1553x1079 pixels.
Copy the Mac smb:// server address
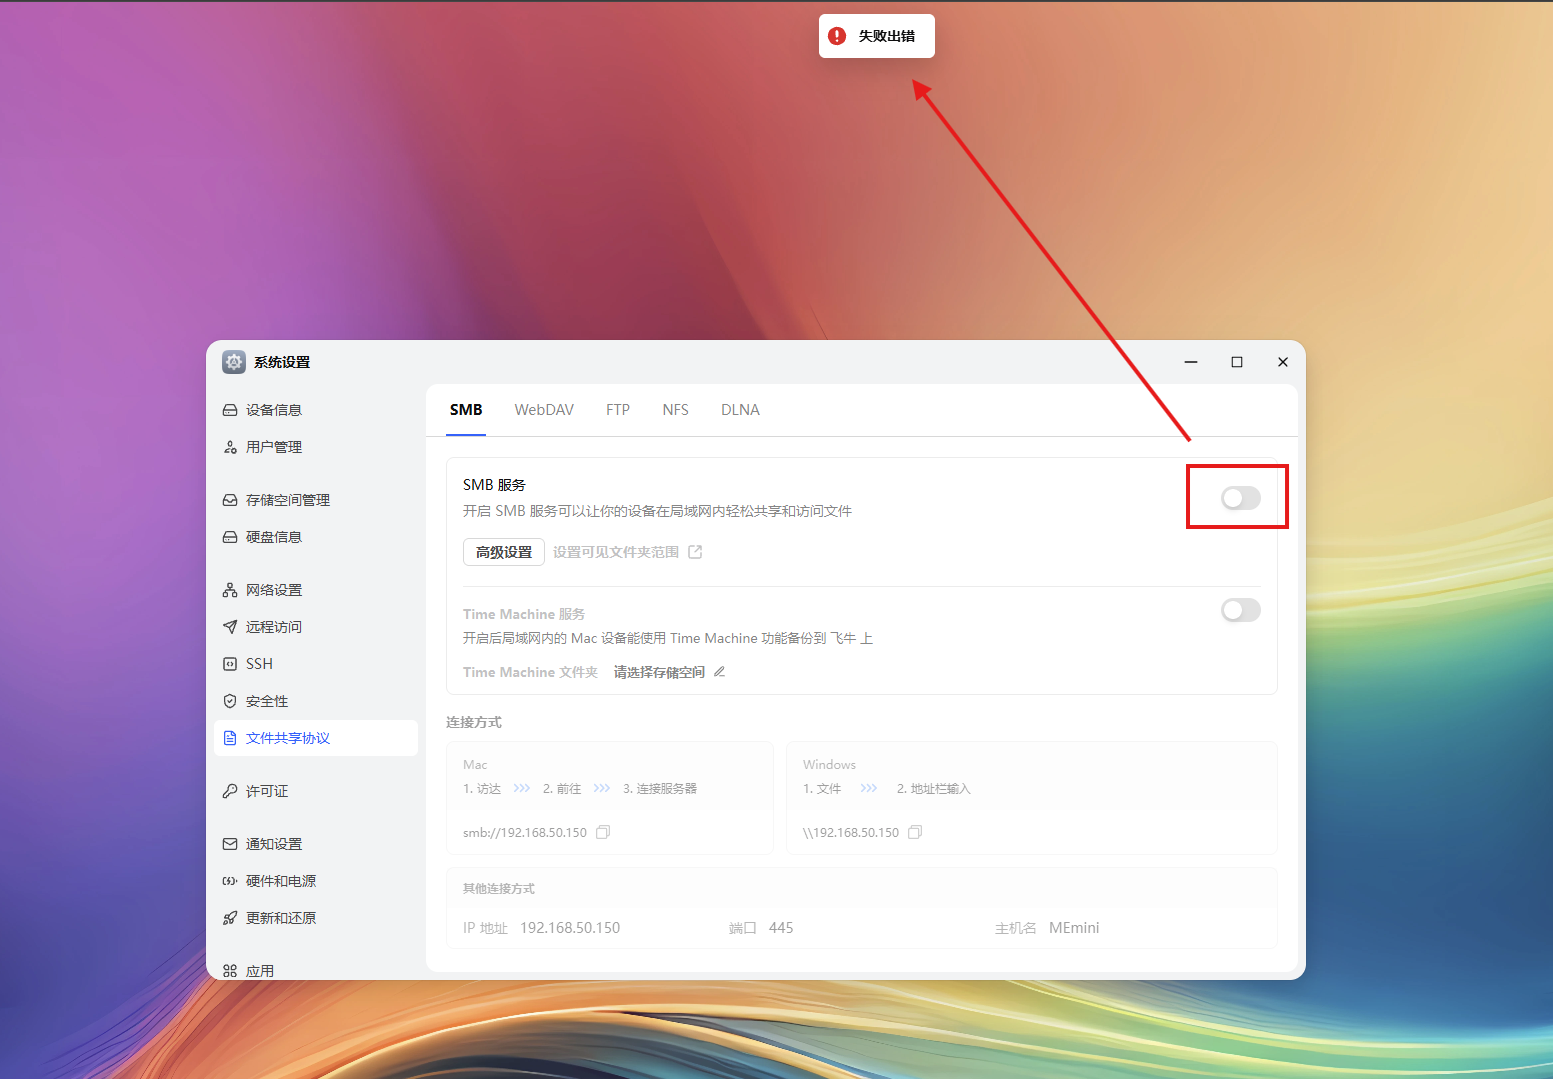(603, 831)
